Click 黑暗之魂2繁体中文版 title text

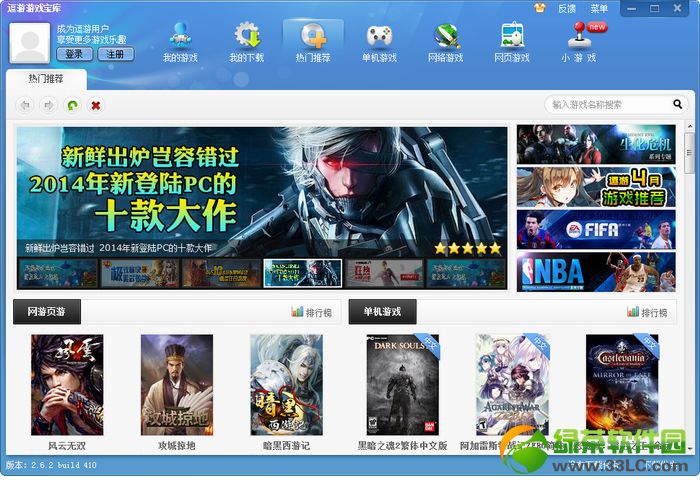403,445
